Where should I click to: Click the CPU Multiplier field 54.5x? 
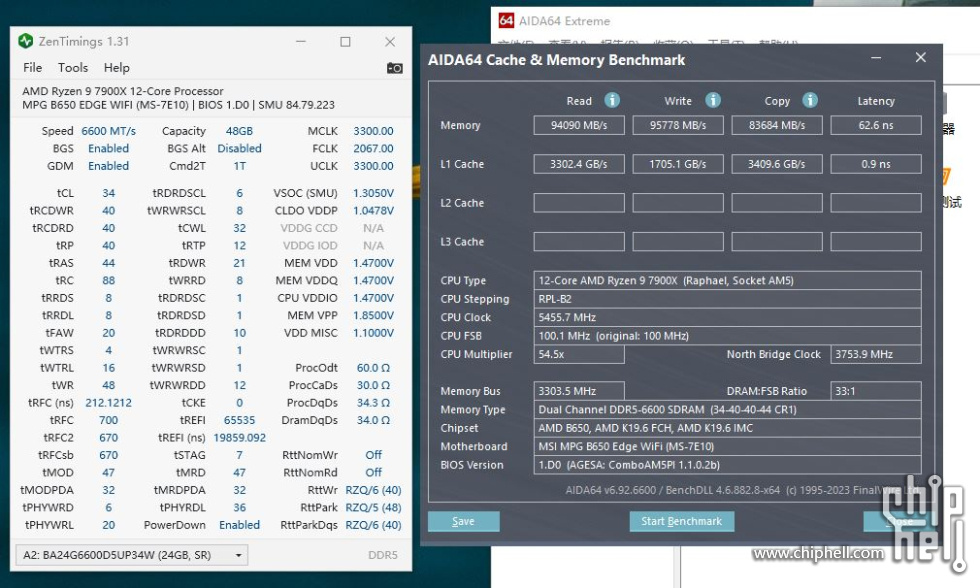579,354
